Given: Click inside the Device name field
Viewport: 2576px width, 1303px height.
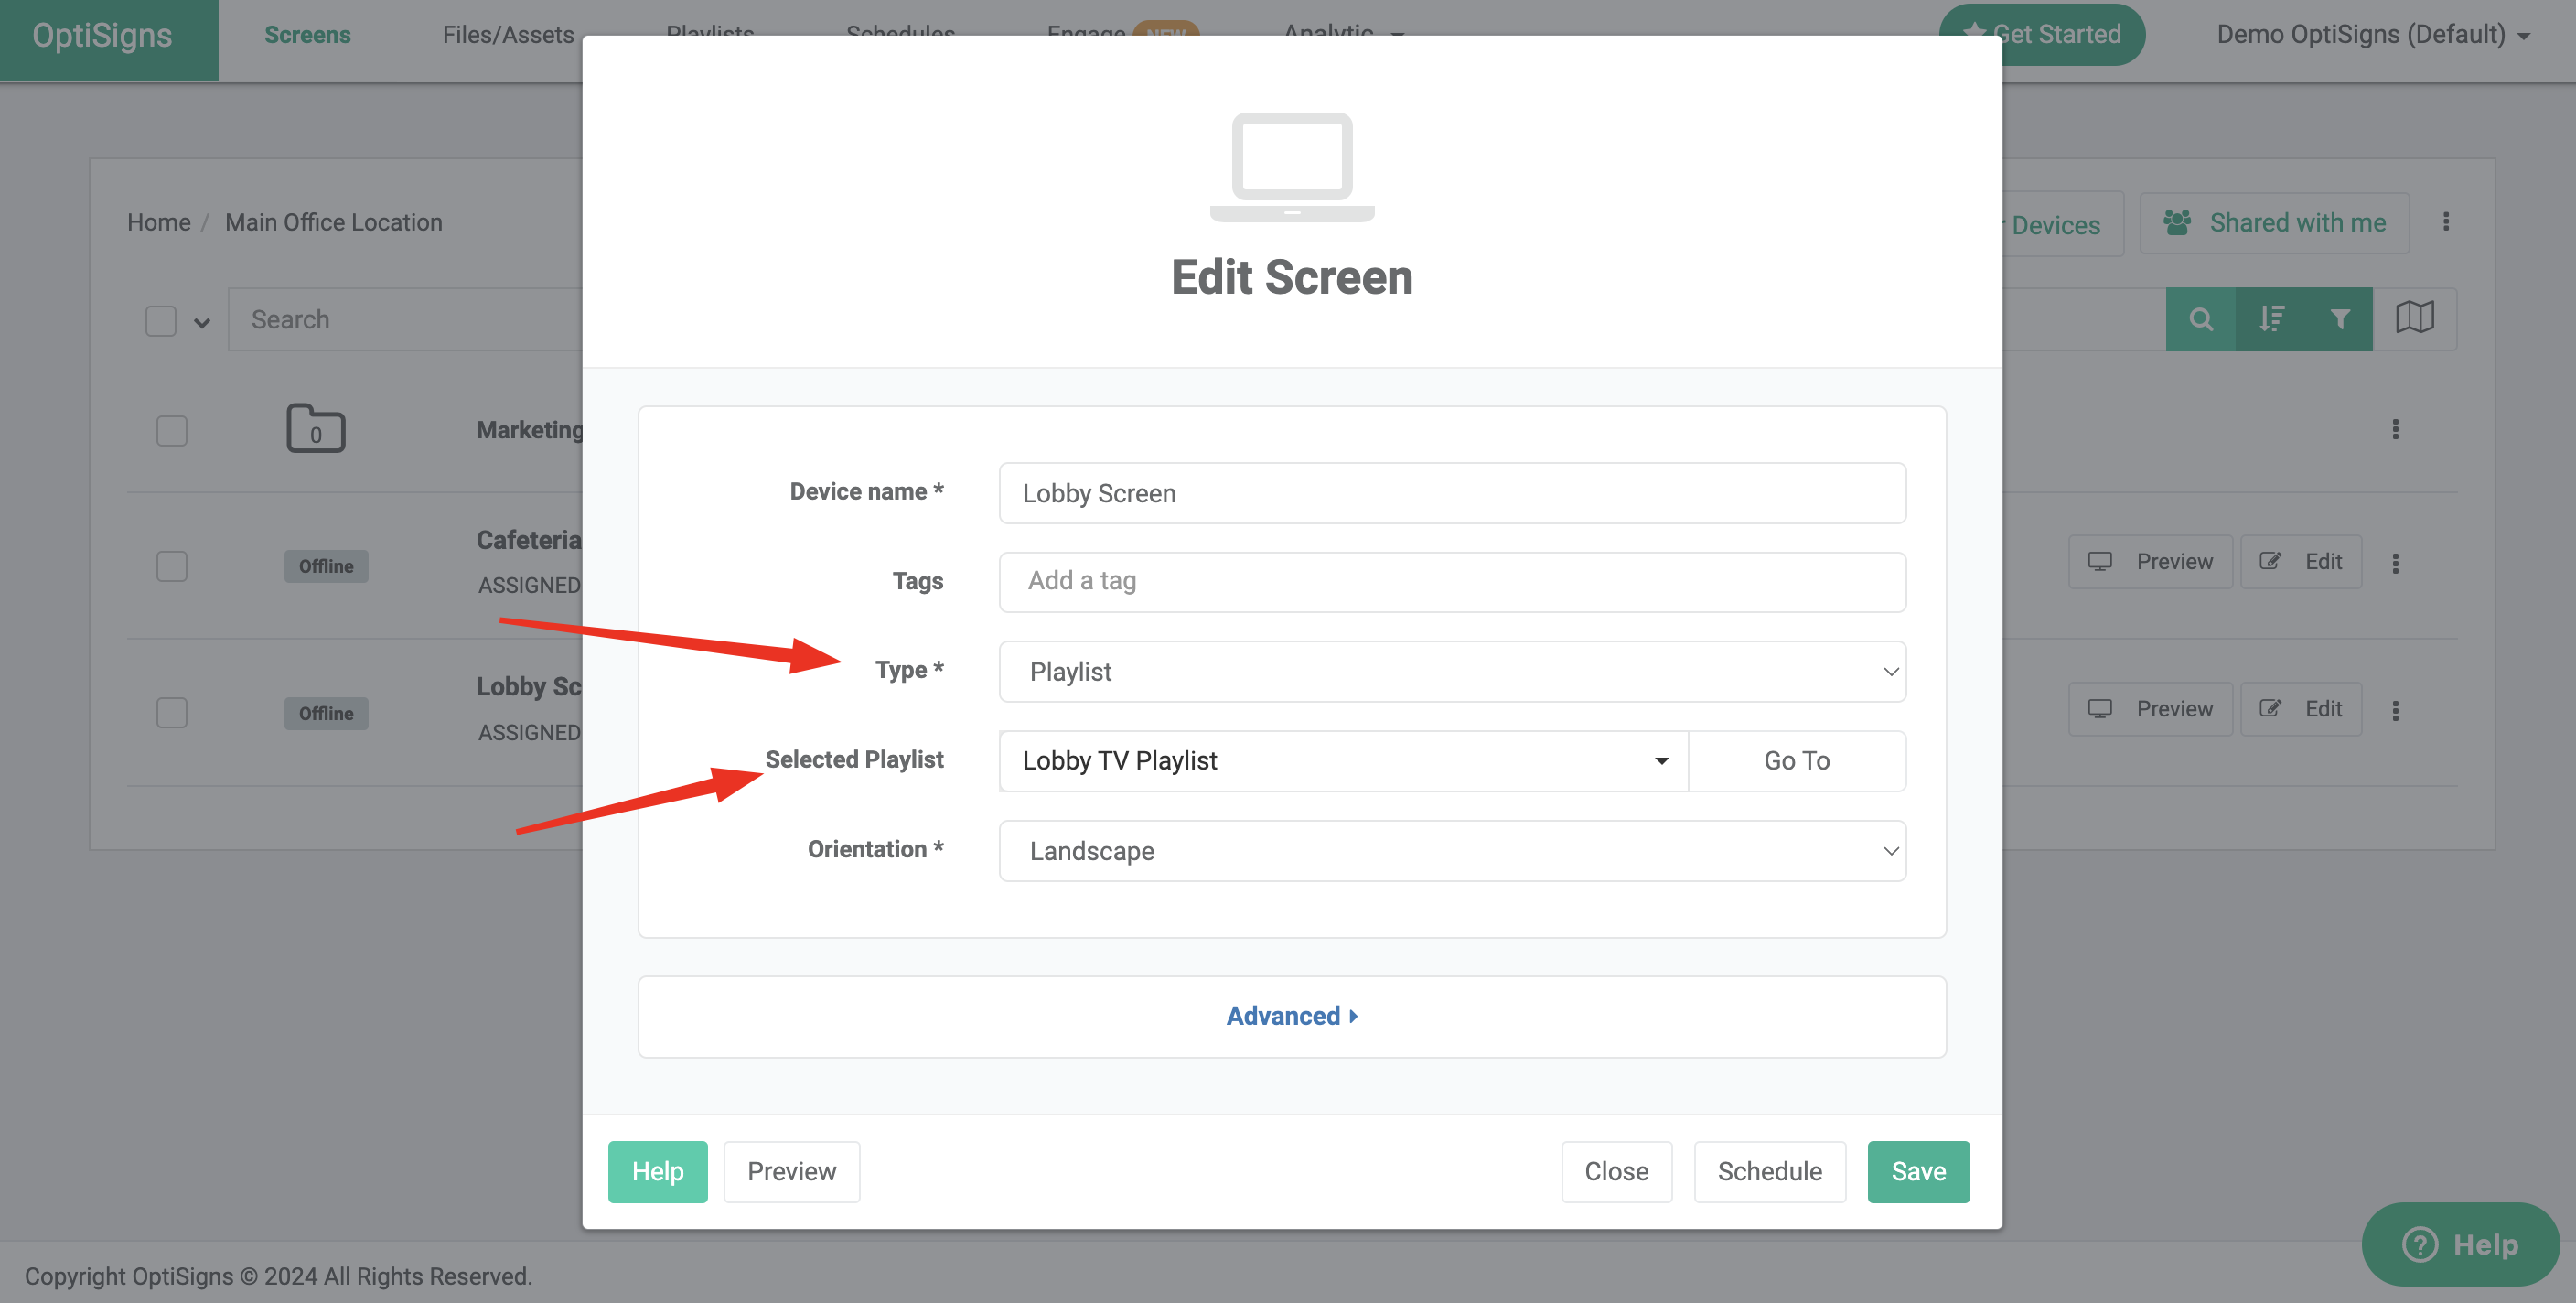Looking at the screenshot, I should 1451,492.
